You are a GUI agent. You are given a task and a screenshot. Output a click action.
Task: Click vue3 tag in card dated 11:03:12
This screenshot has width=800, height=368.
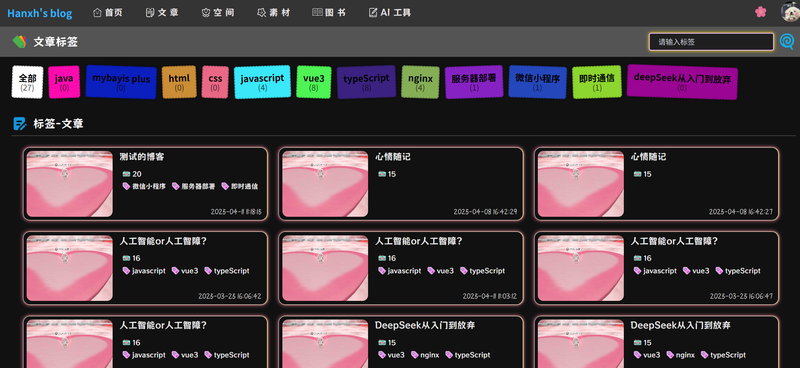[x=440, y=271]
